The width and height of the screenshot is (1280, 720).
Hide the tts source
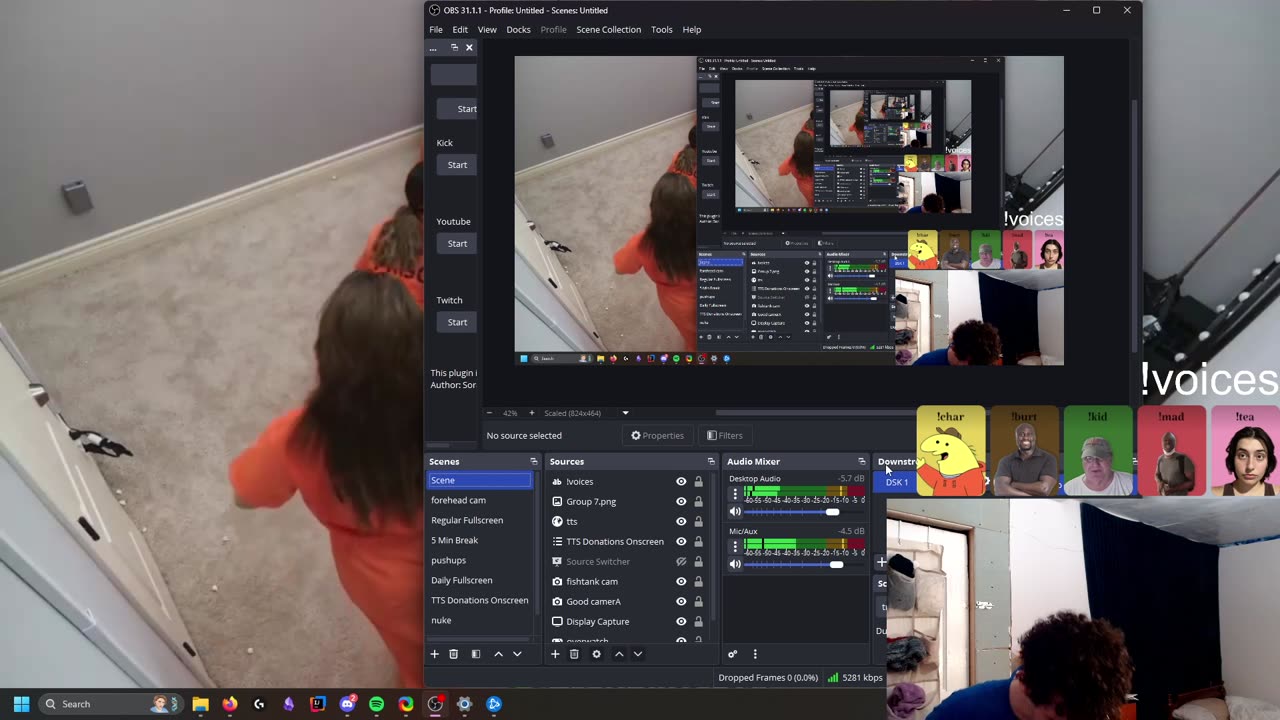tap(681, 521)
